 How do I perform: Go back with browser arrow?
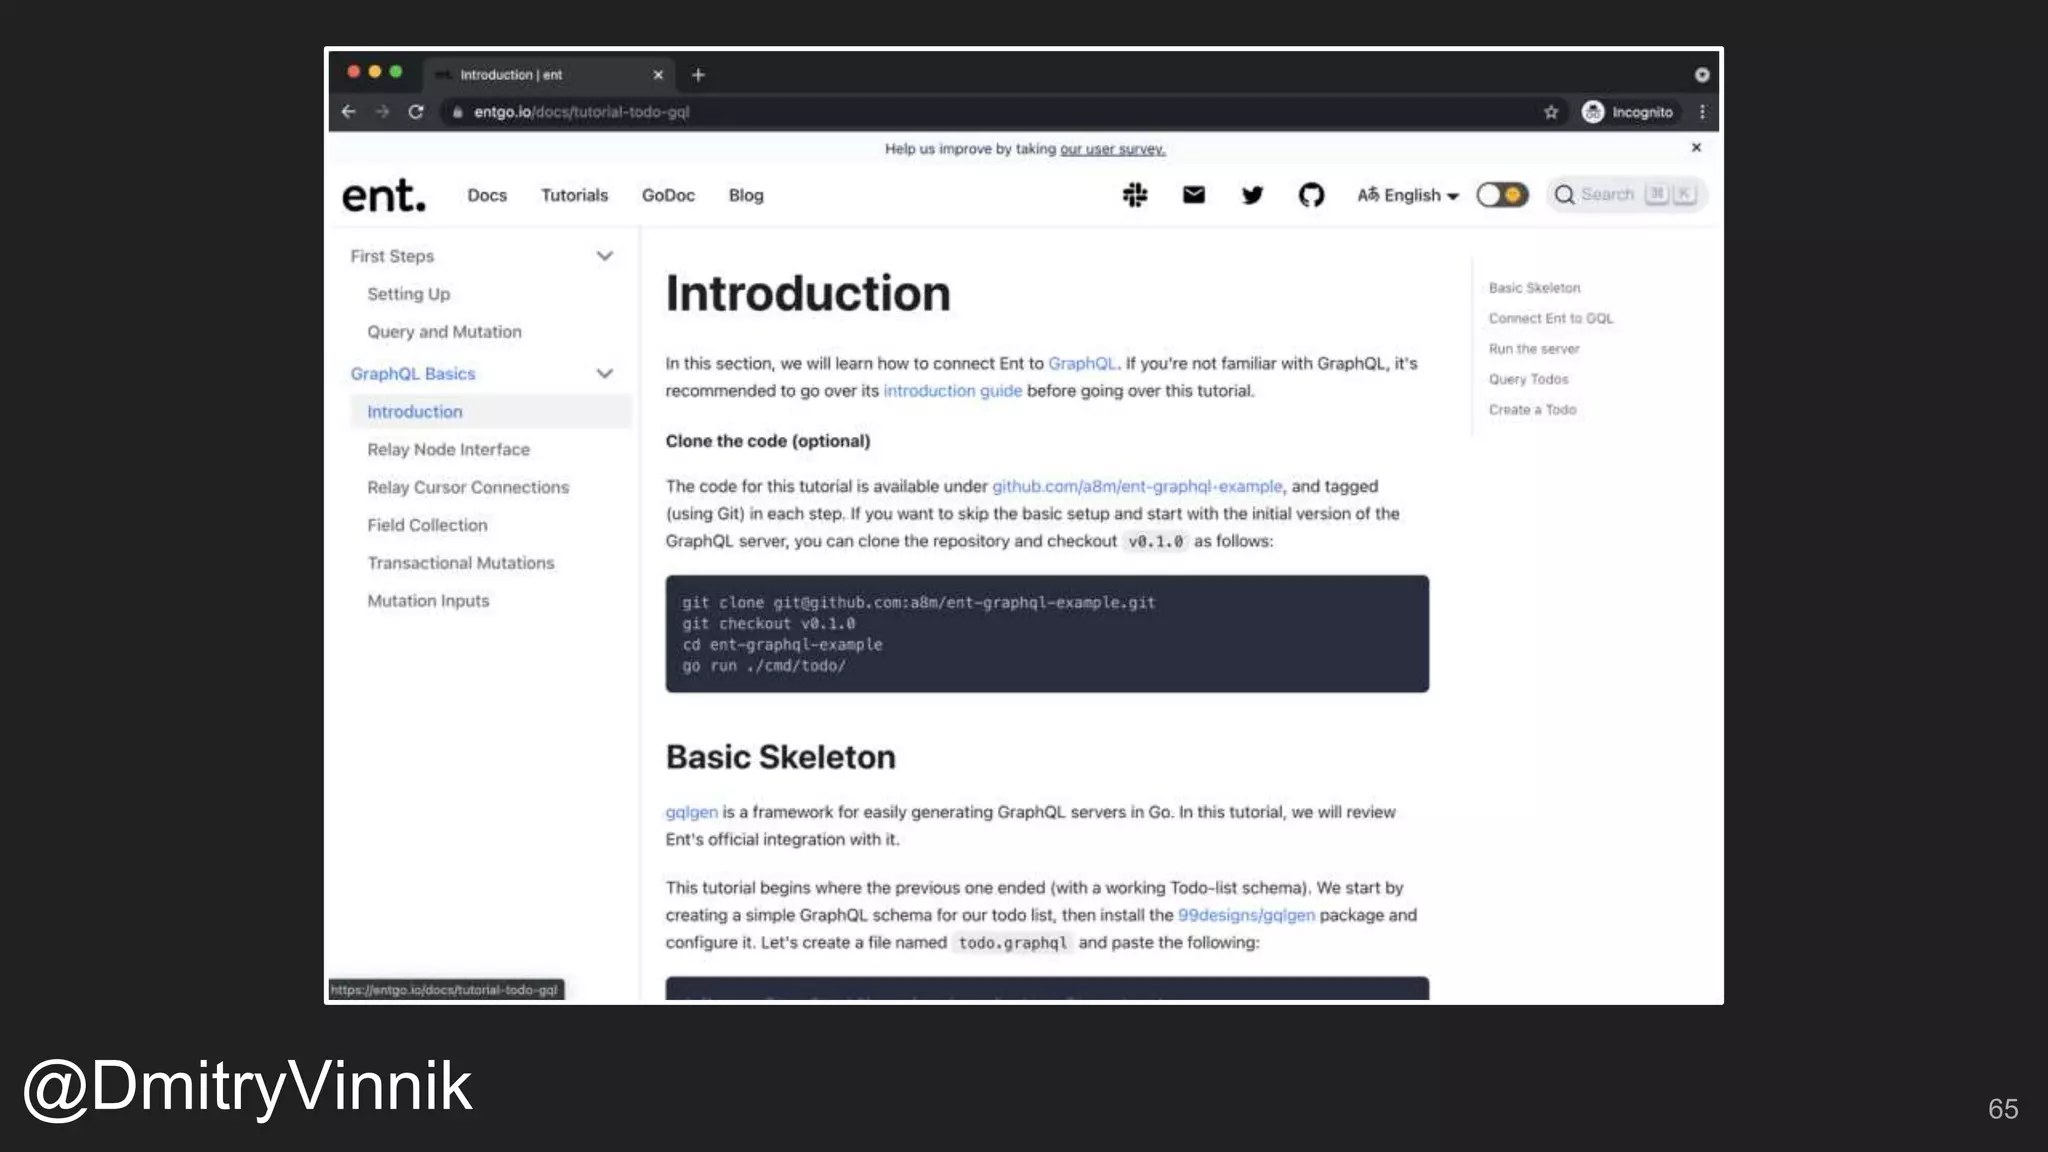348,112
